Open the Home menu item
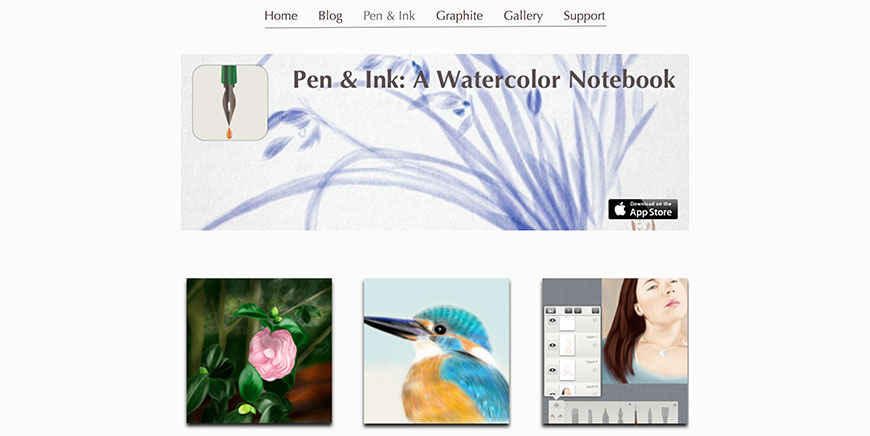Viewport: 870px width, 436px height. click(x=281, y=16)
